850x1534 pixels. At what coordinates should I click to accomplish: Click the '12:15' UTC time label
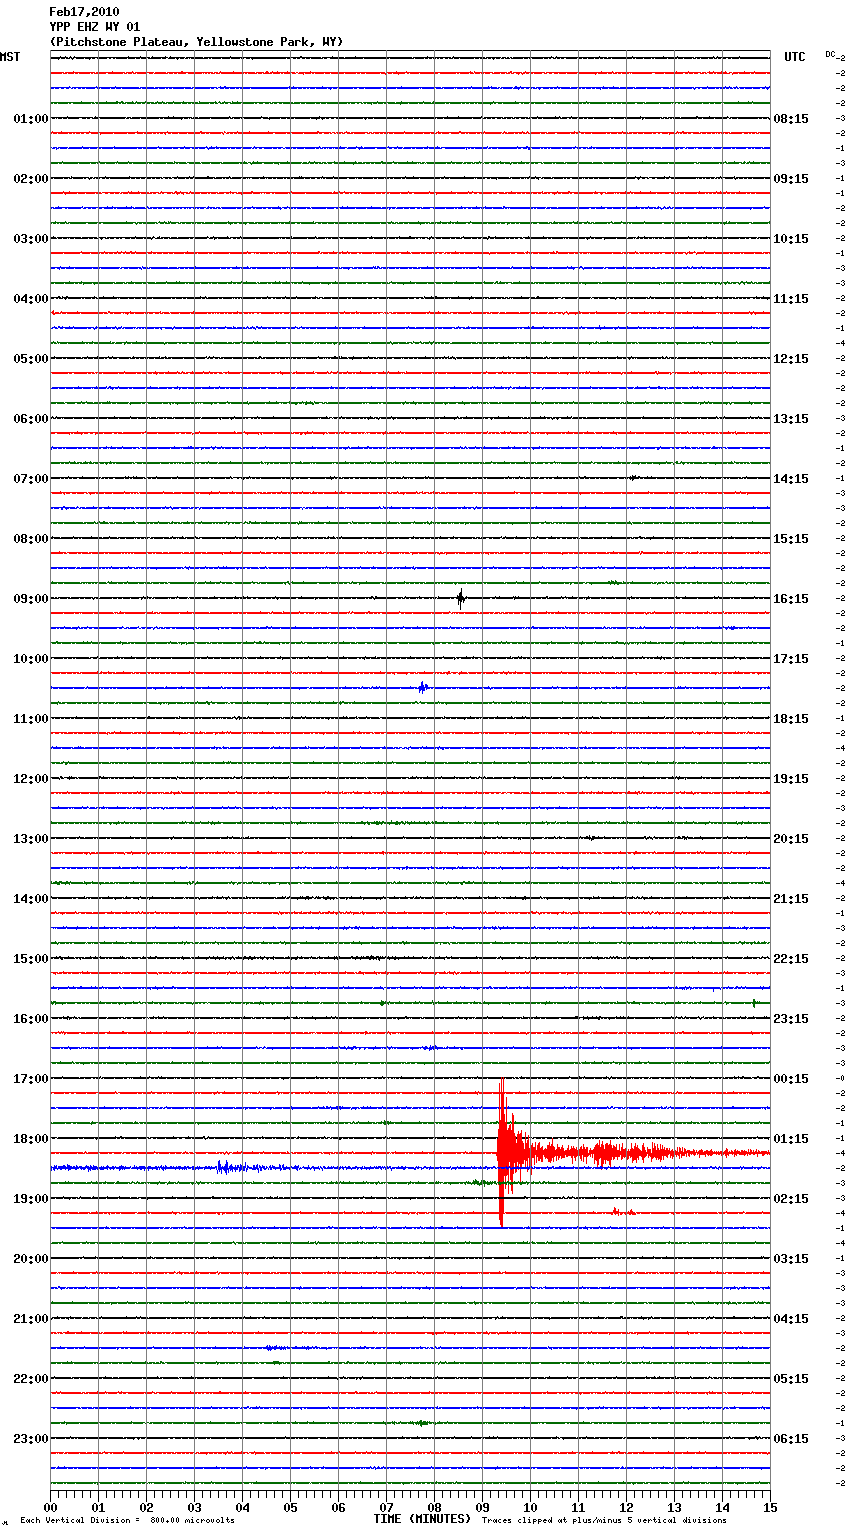point(791,359)
